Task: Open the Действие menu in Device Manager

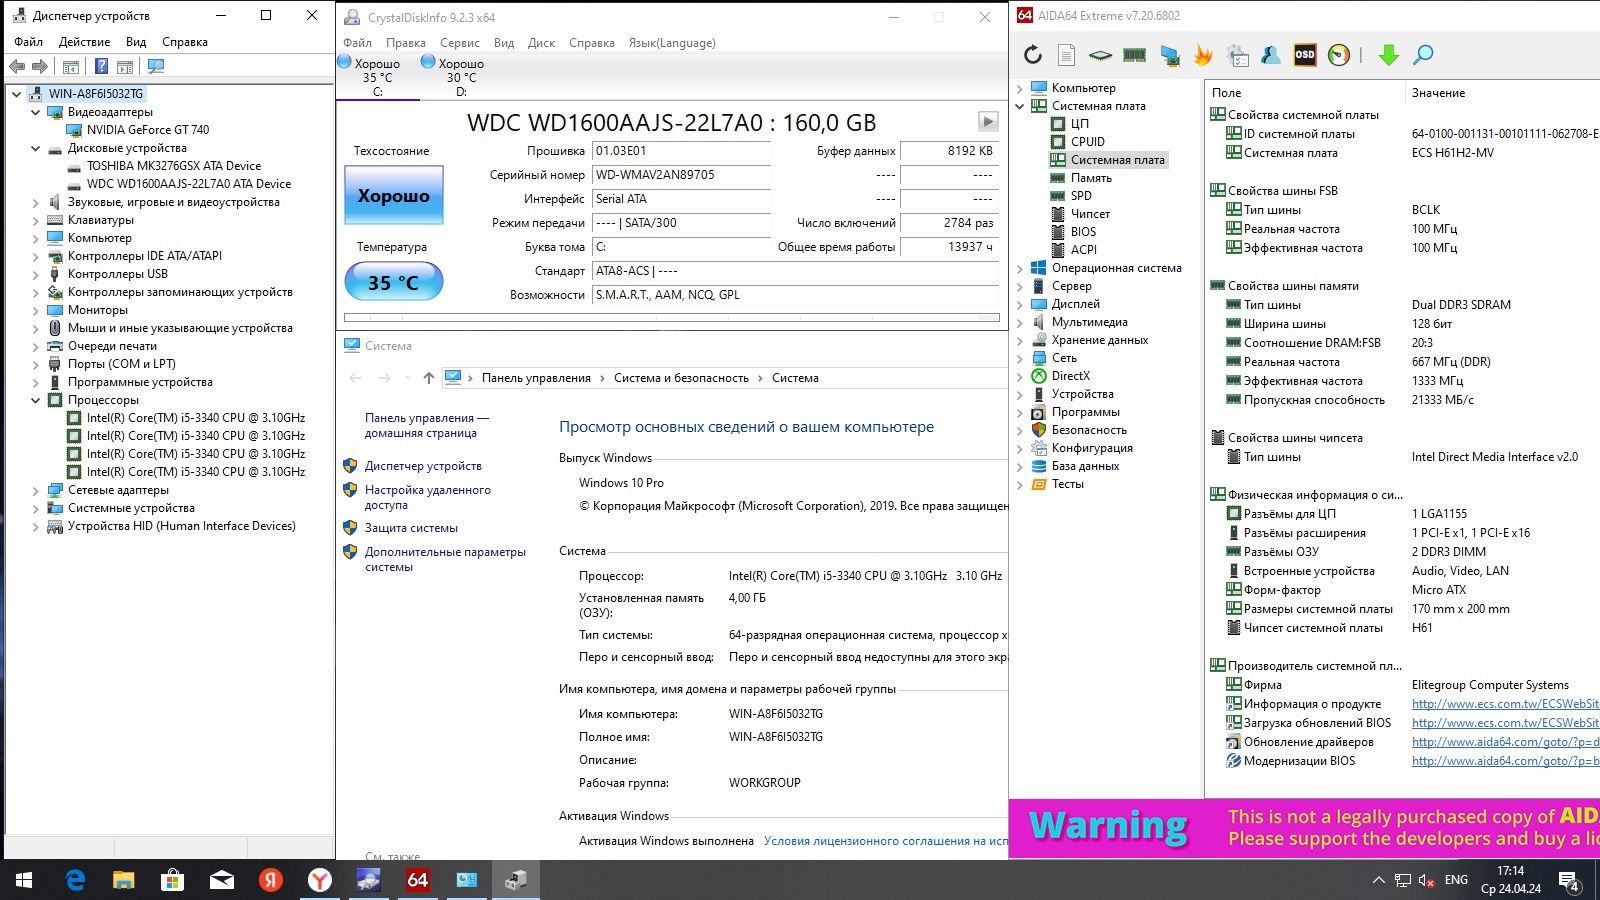Action: (x=84, y=42)
